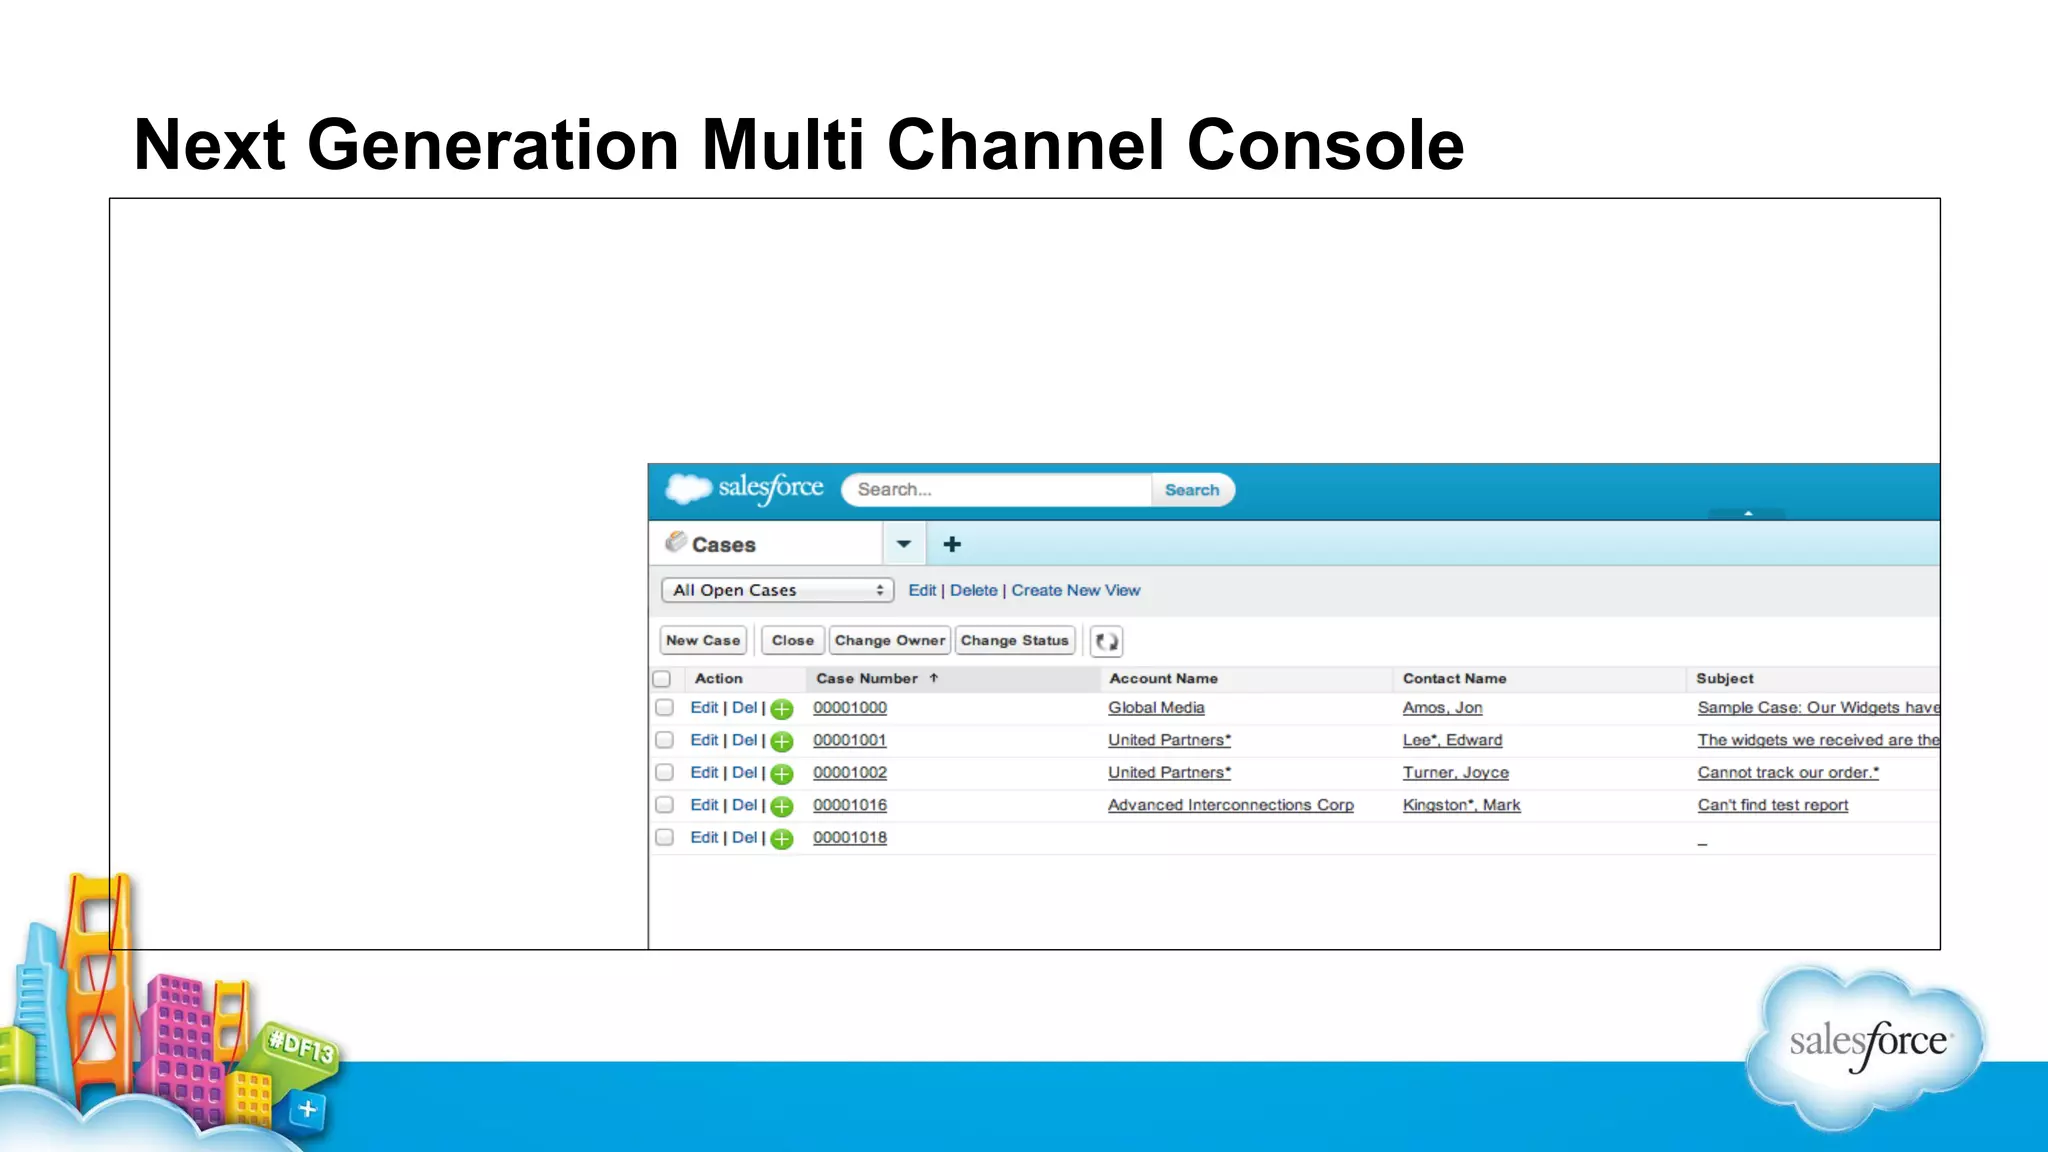Click the Salesforce cloud logo in the slide footer

(1867, 1047)
